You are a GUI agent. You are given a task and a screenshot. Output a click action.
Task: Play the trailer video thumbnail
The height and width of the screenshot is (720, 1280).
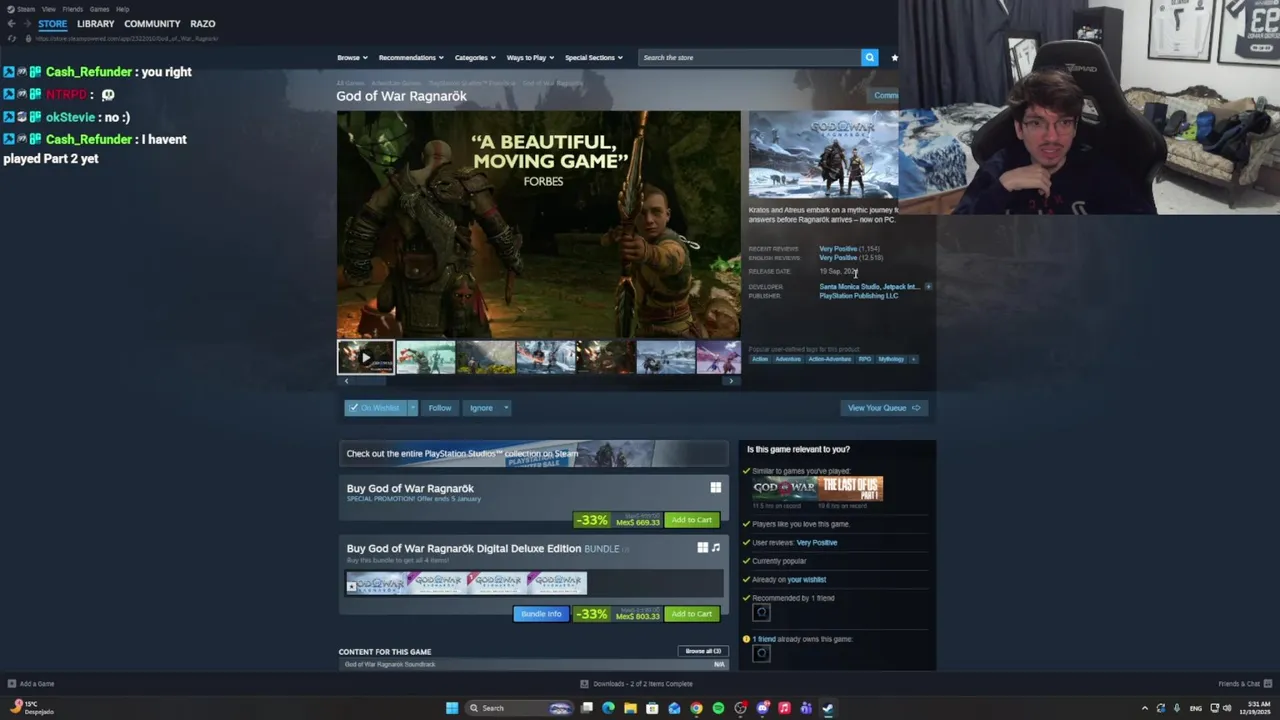pos(365,357)
